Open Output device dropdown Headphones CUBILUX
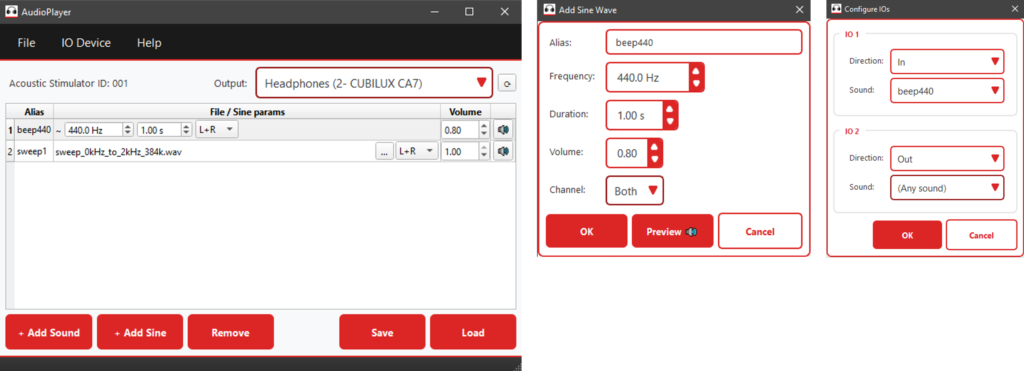1024x371 pixels. click(x=374, y=83)
